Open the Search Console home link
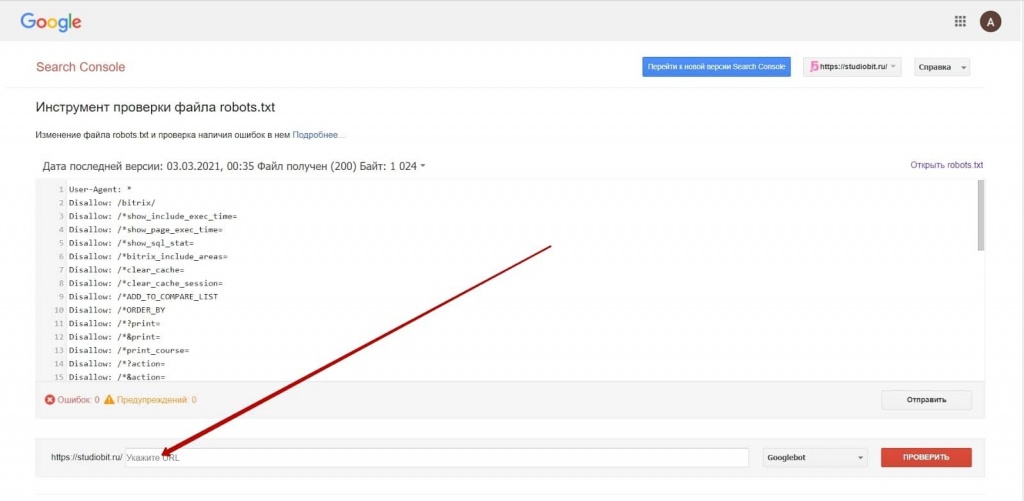1024x501 pixels. tap(80, 67)
